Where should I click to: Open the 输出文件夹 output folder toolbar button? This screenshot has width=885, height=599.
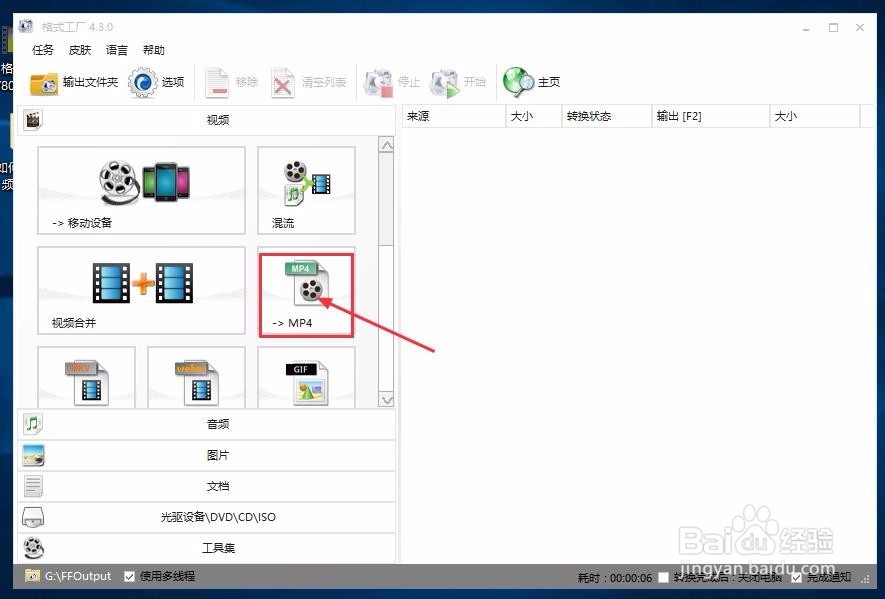click(73, 82)
